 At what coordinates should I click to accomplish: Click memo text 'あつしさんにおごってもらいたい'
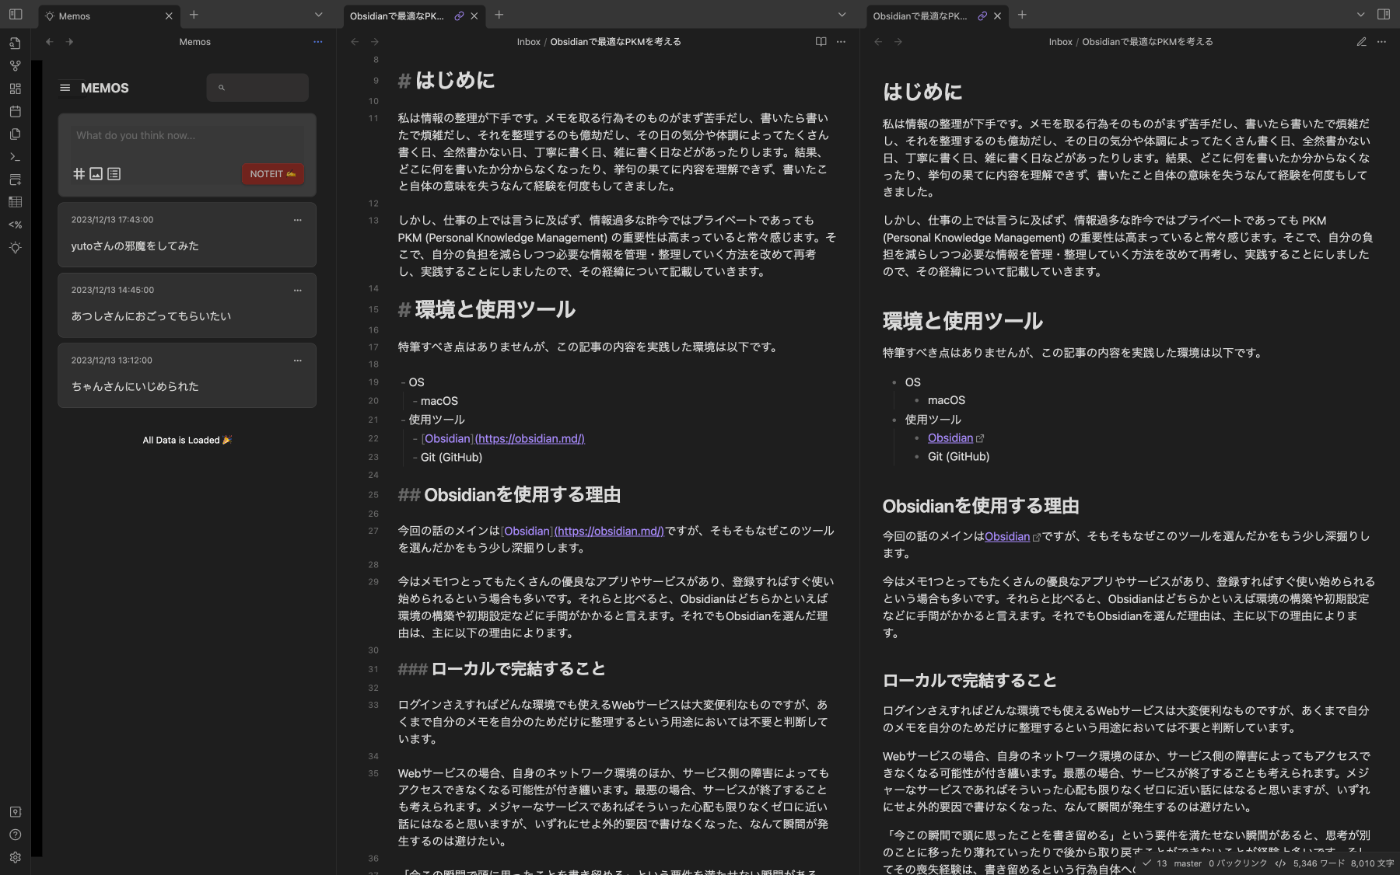[x=151, y=316]
